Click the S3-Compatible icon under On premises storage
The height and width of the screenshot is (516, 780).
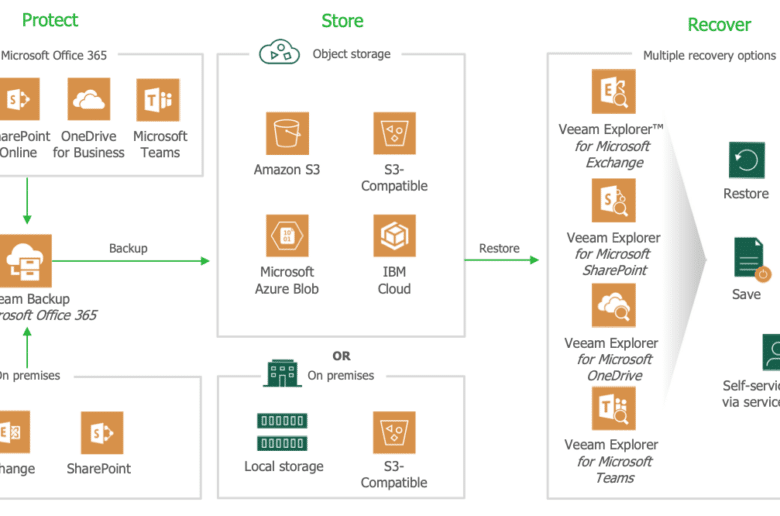(394, 432)
